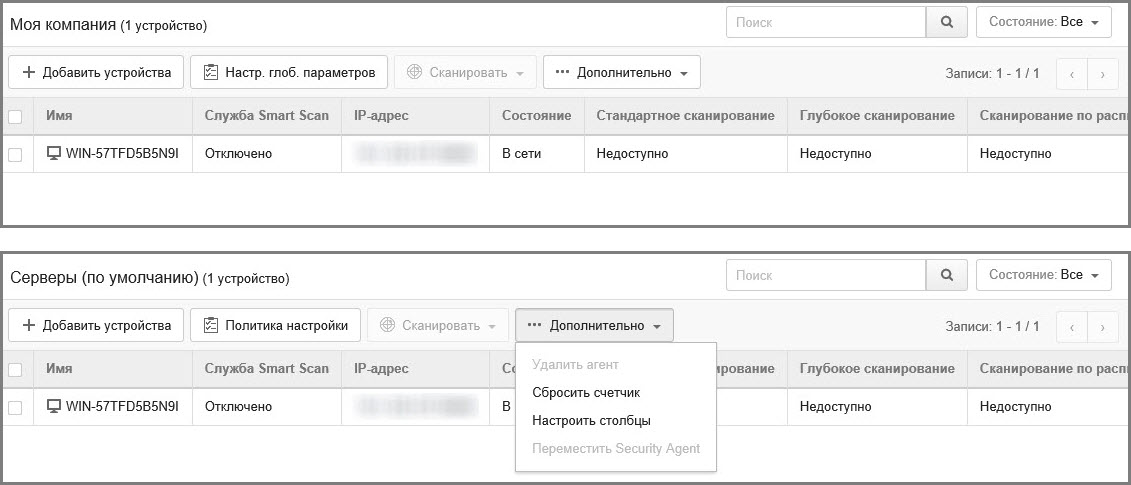
Task: Choose Настроить столбцы menu item
Action: tap(591, 421)
